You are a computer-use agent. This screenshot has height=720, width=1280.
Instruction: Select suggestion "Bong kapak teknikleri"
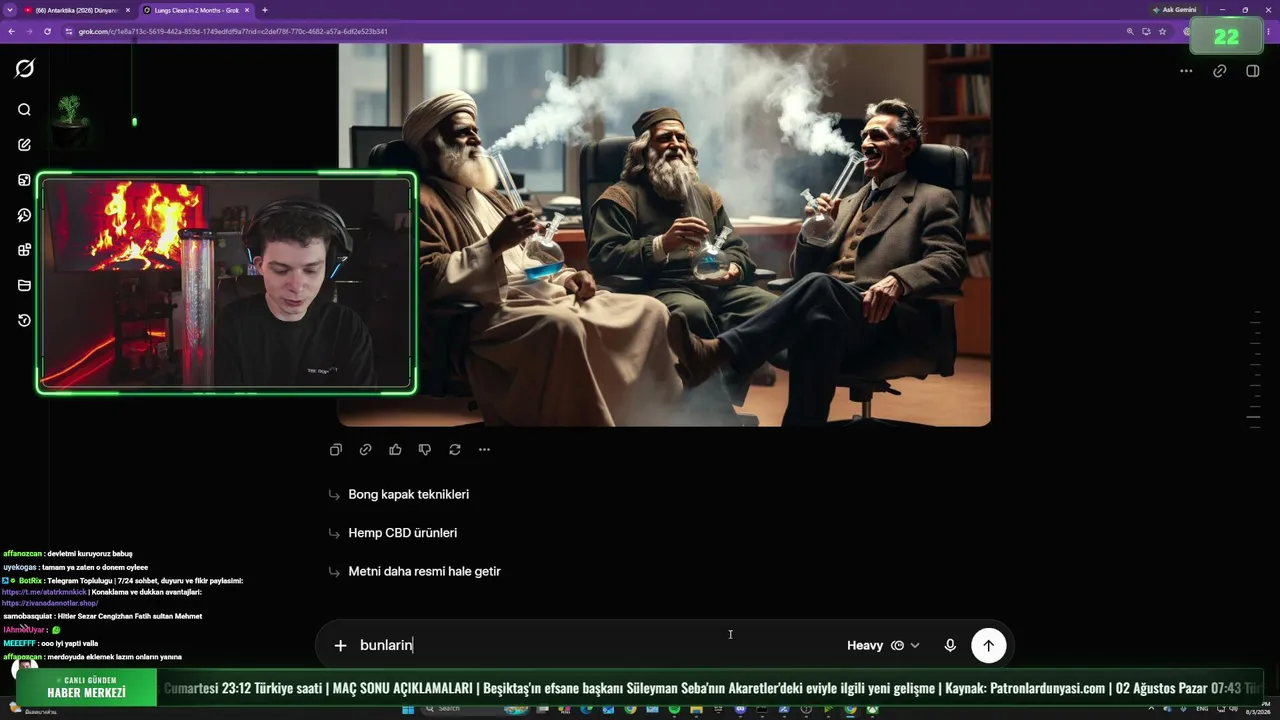pos(408,494)
